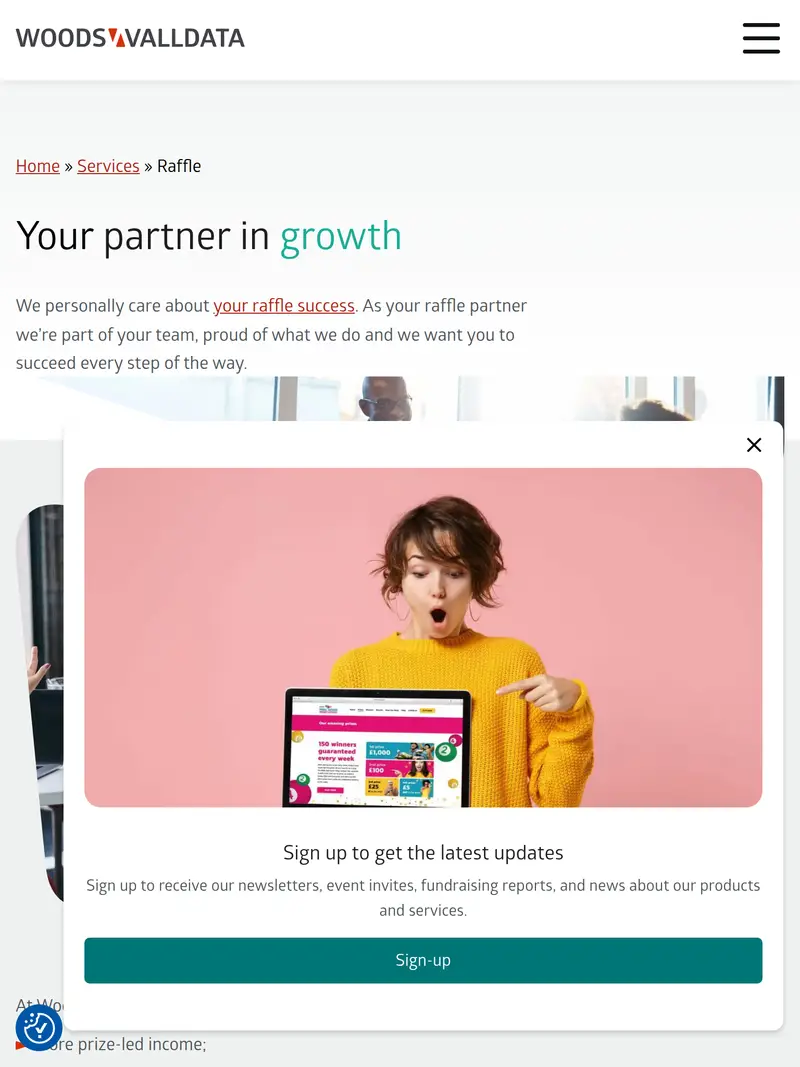The image size is (800, 1067).
Task: Click the red triangle mark in the logo
Action: [x=117, y=37]
